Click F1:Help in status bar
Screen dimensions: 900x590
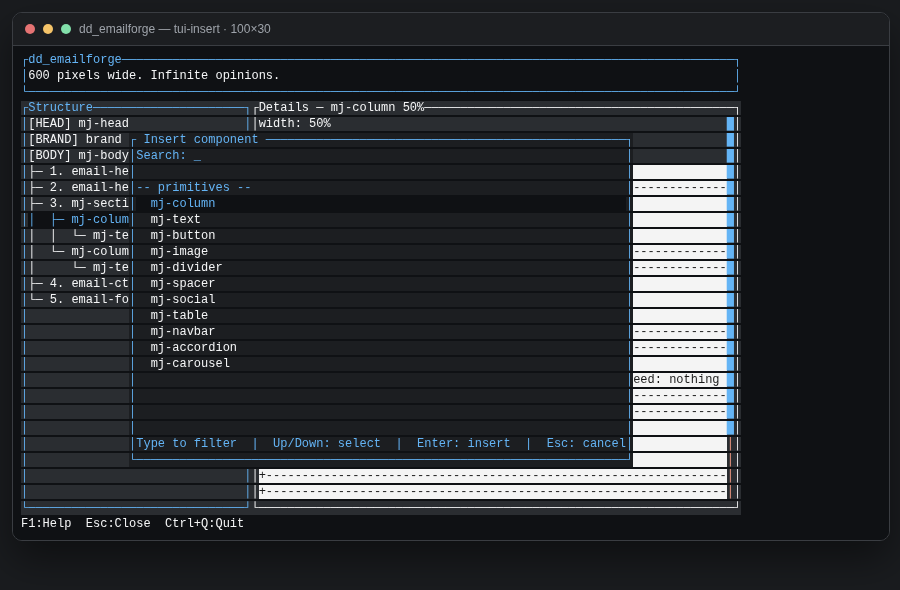click(x=46, y=523)
